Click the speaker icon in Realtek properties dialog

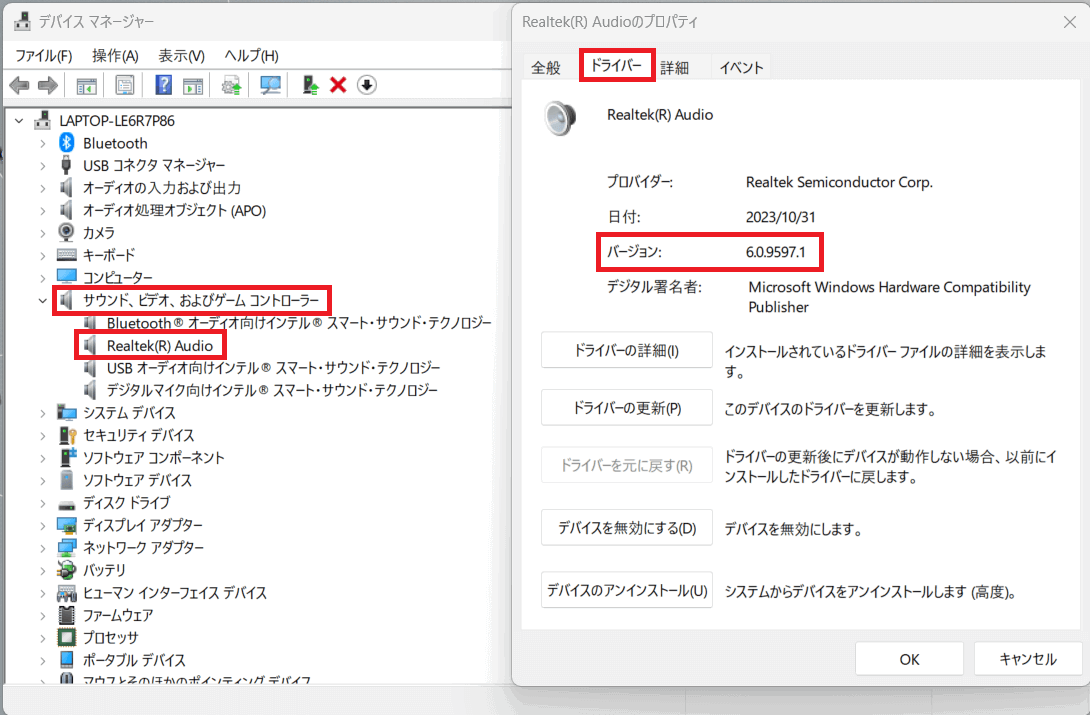[x=560, y=117]
